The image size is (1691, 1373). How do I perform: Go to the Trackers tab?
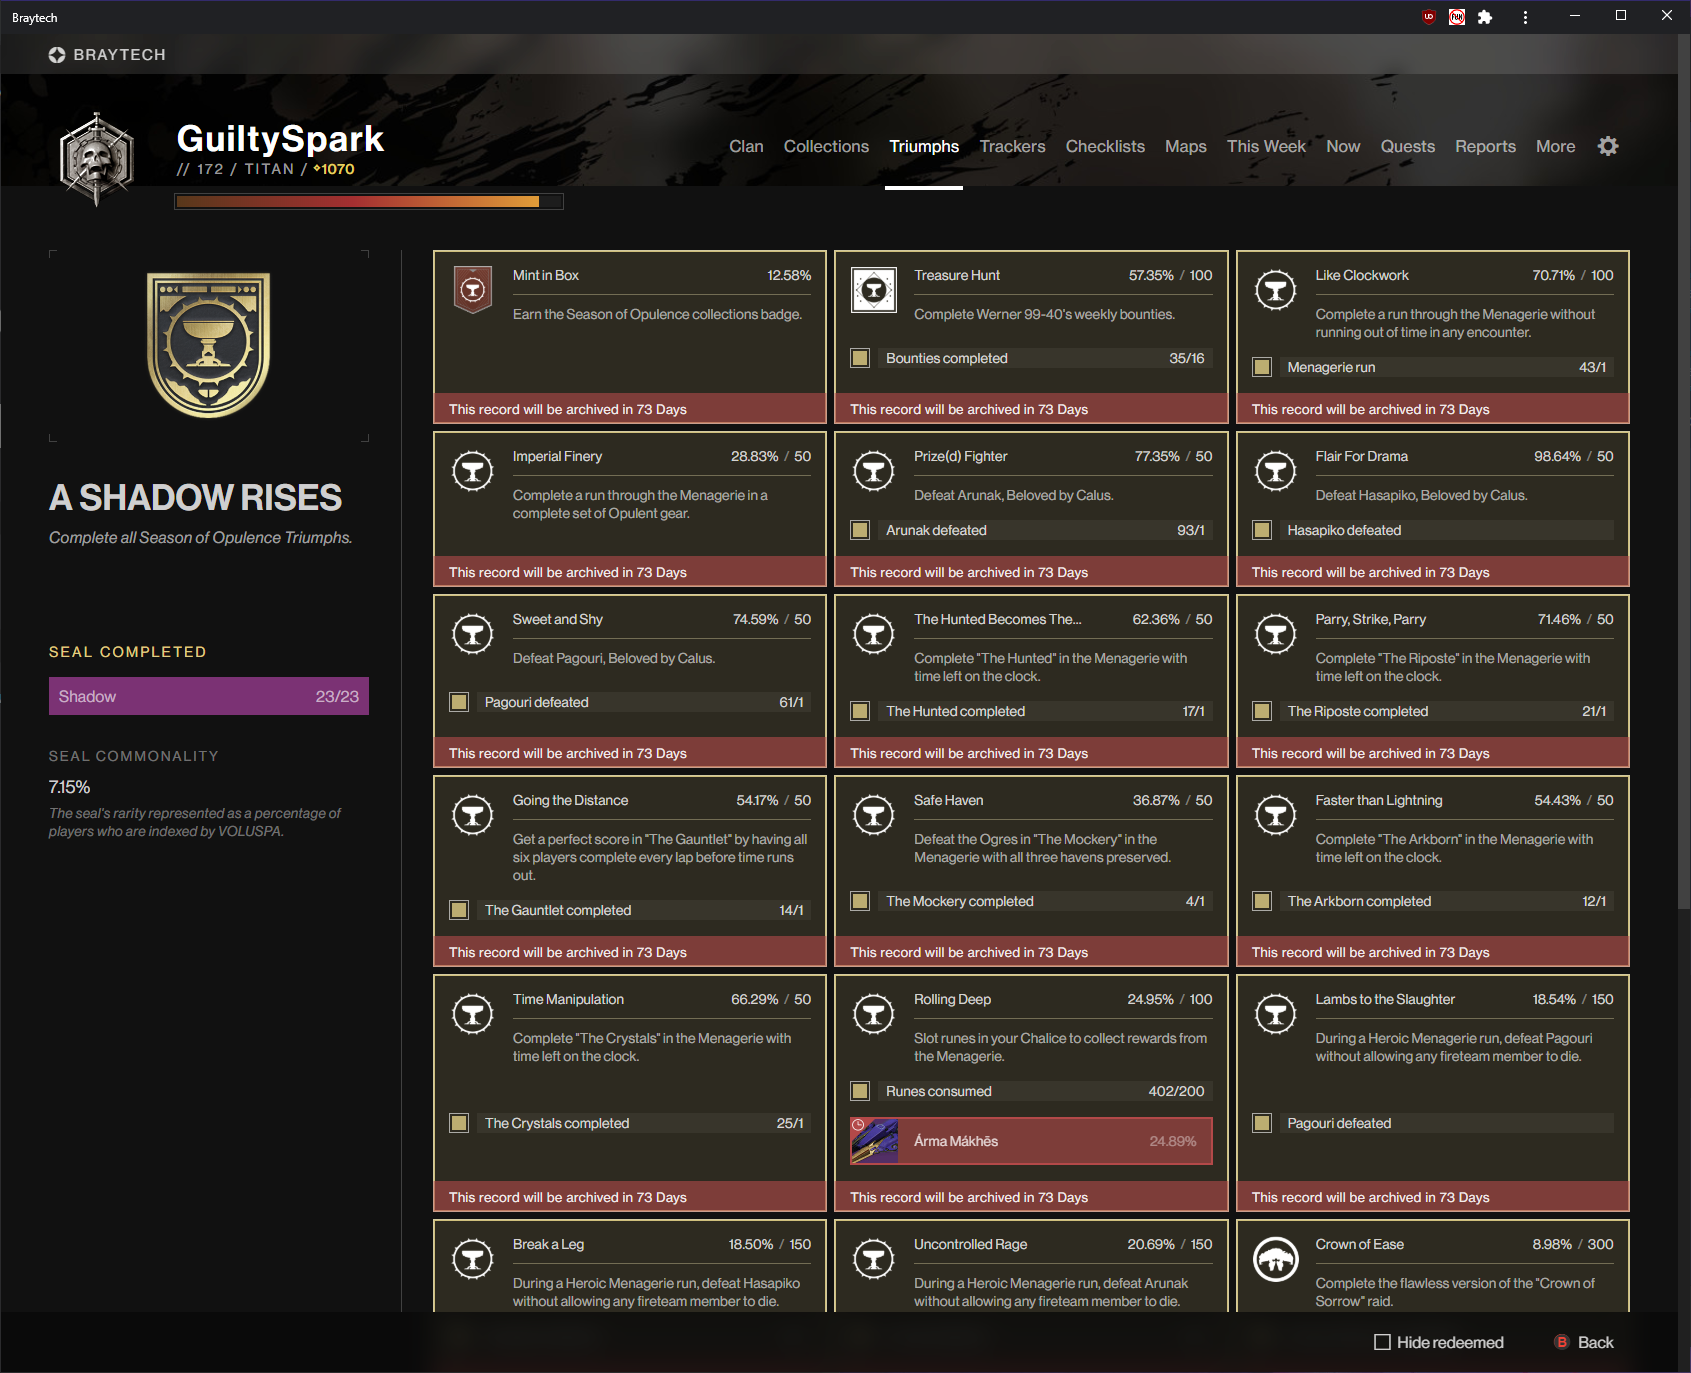[1012, 146]
